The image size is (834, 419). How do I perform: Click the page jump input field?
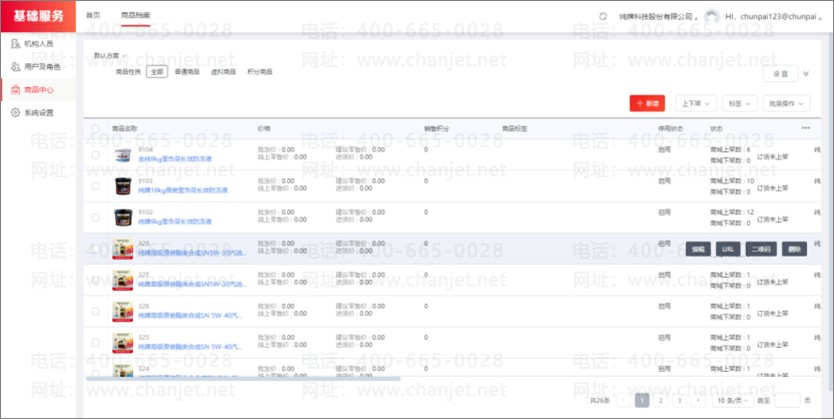[x=788, y=400]
